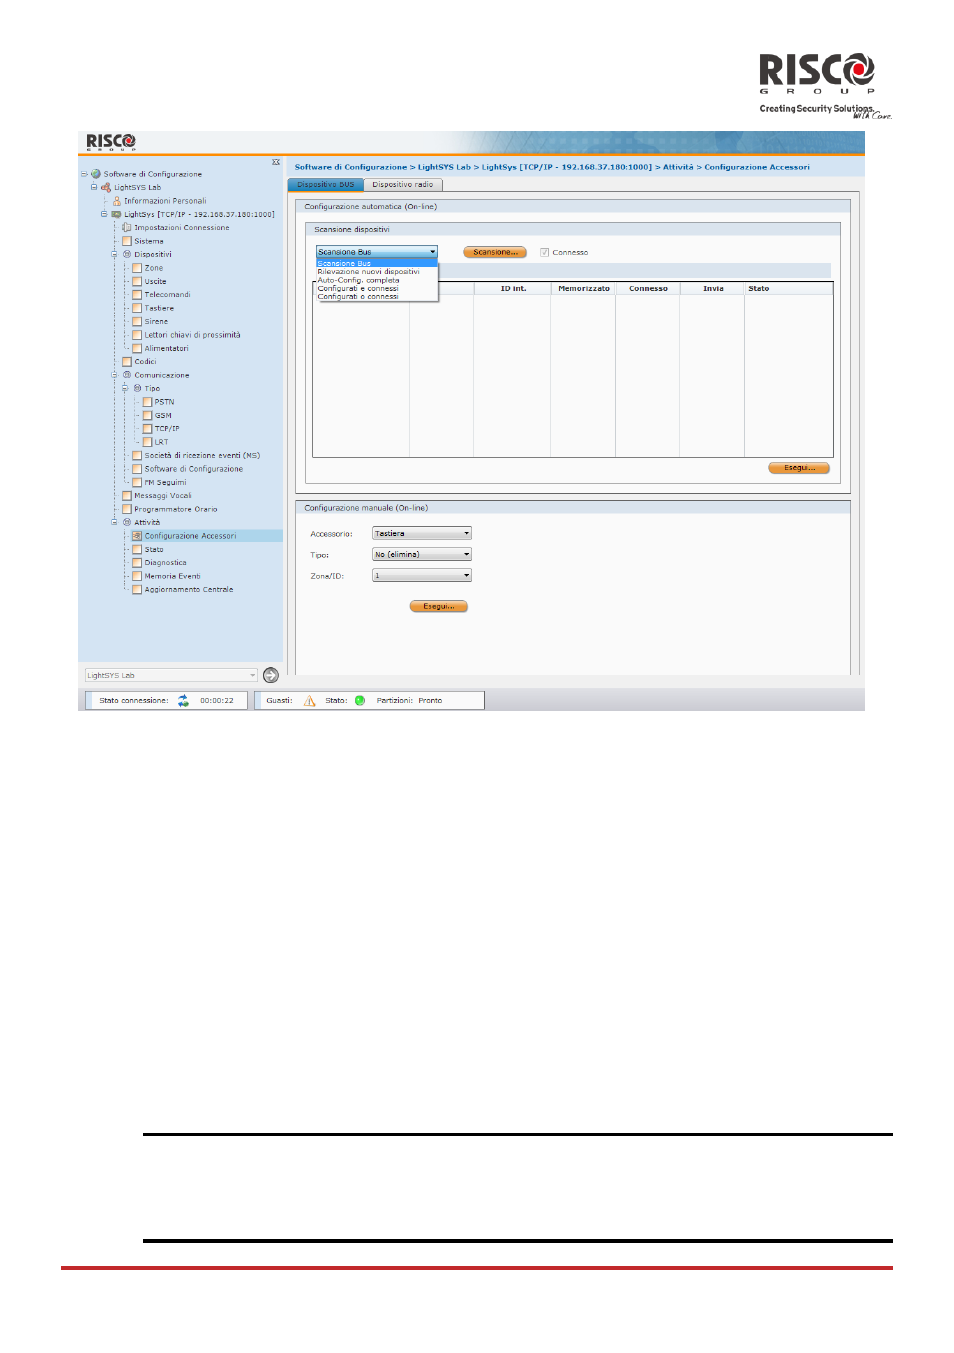Open the Accessorio dropdown showing Tastiera
The height and width of the screenshot is (1353, 954).
click(x=421, y=534)
